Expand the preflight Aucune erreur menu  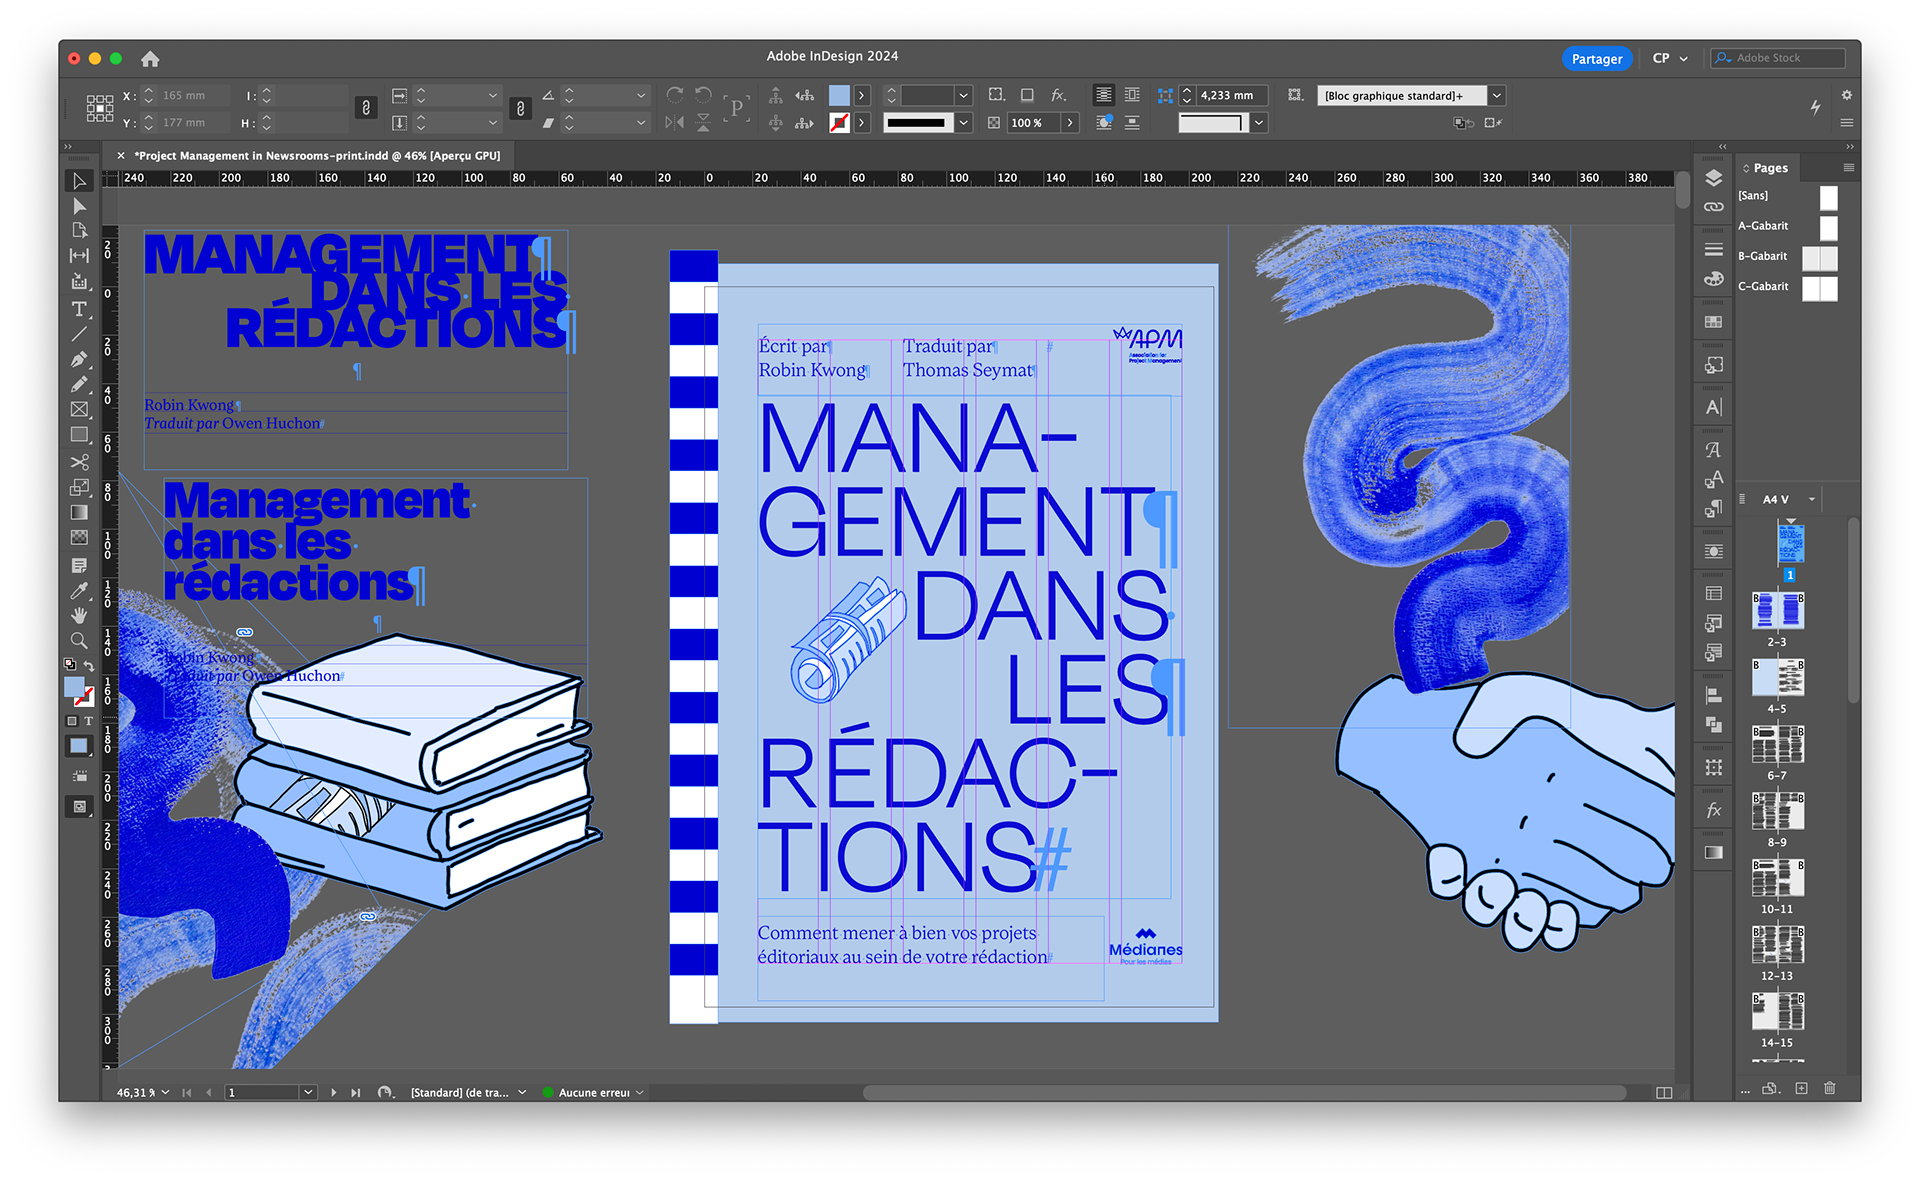pos(640,1092)
